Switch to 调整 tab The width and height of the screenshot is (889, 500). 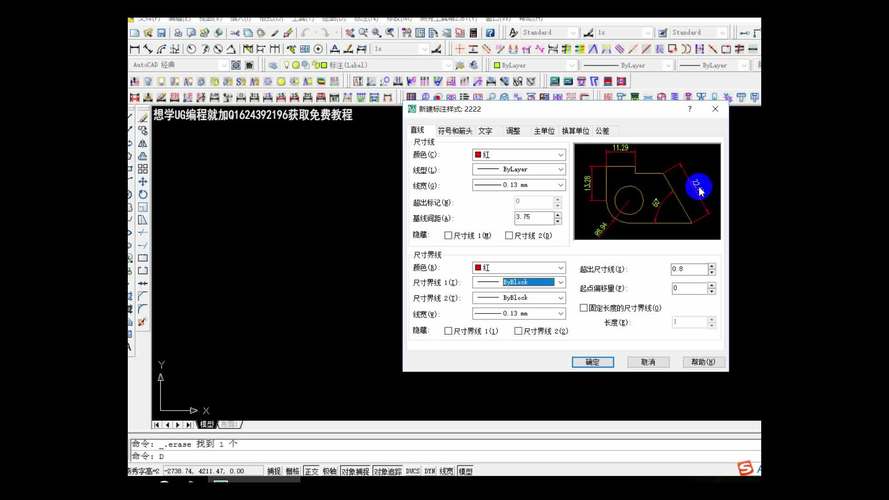click(x=513, y=131)
